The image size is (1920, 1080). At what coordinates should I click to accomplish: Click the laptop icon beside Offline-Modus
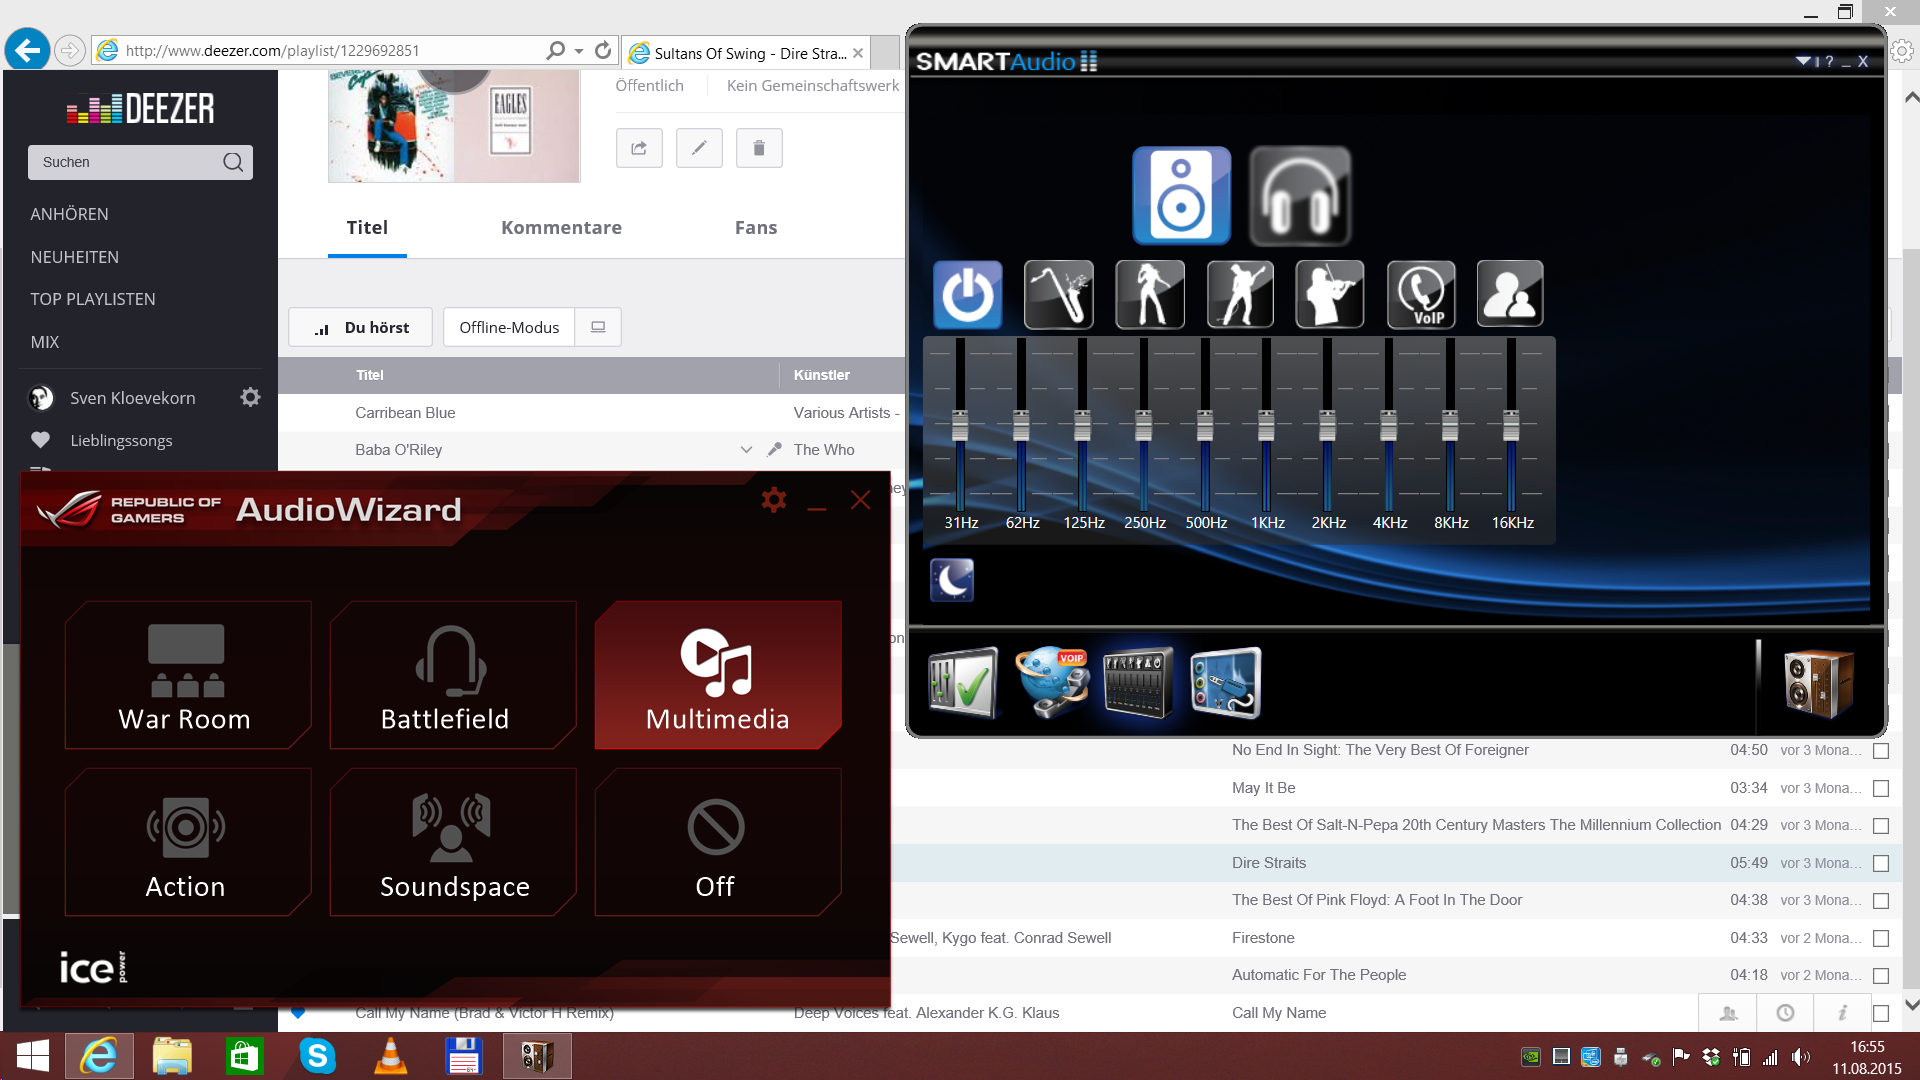point(598,327)
